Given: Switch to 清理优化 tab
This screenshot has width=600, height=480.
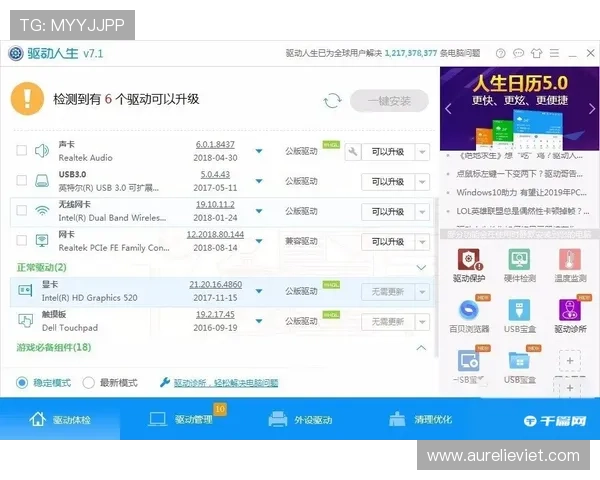Looking at the screenshot, I should tap(420, 420).
